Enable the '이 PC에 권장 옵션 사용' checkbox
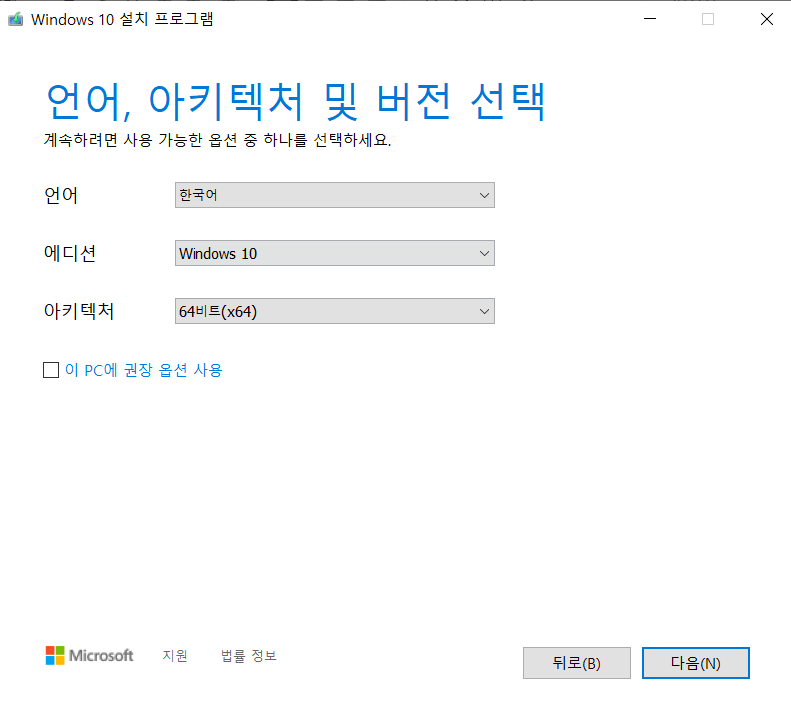This screenshot has height=706, width=791. point(51,370)
